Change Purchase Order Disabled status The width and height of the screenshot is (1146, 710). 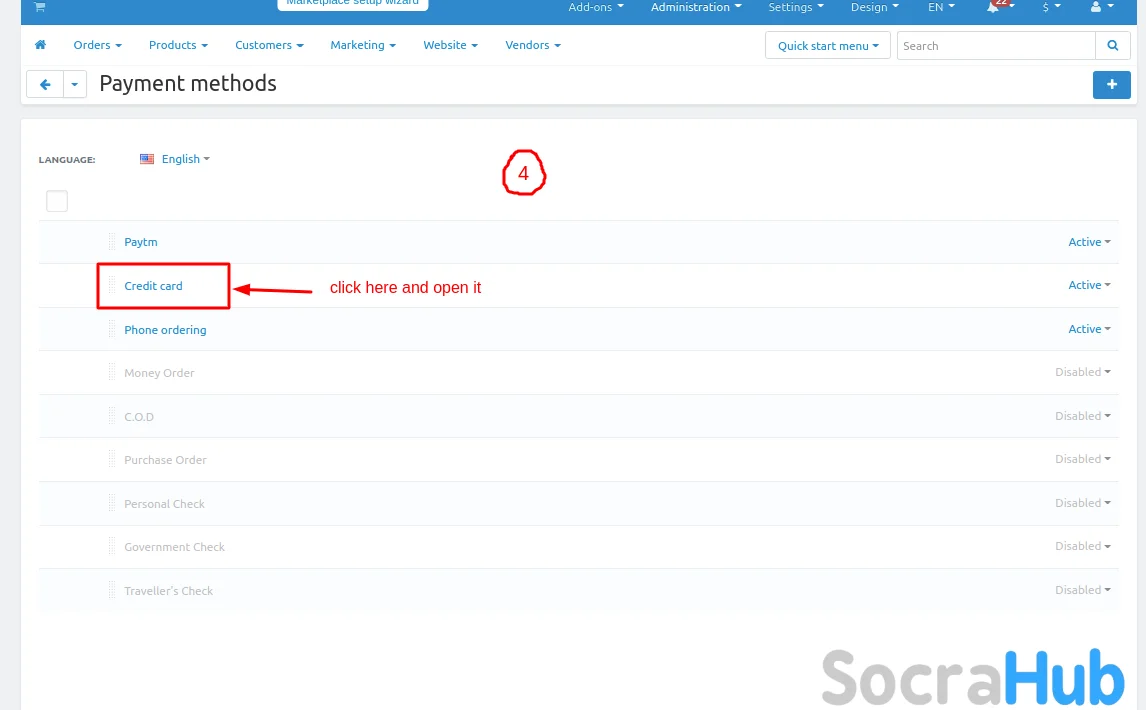tap(1082, 459)
